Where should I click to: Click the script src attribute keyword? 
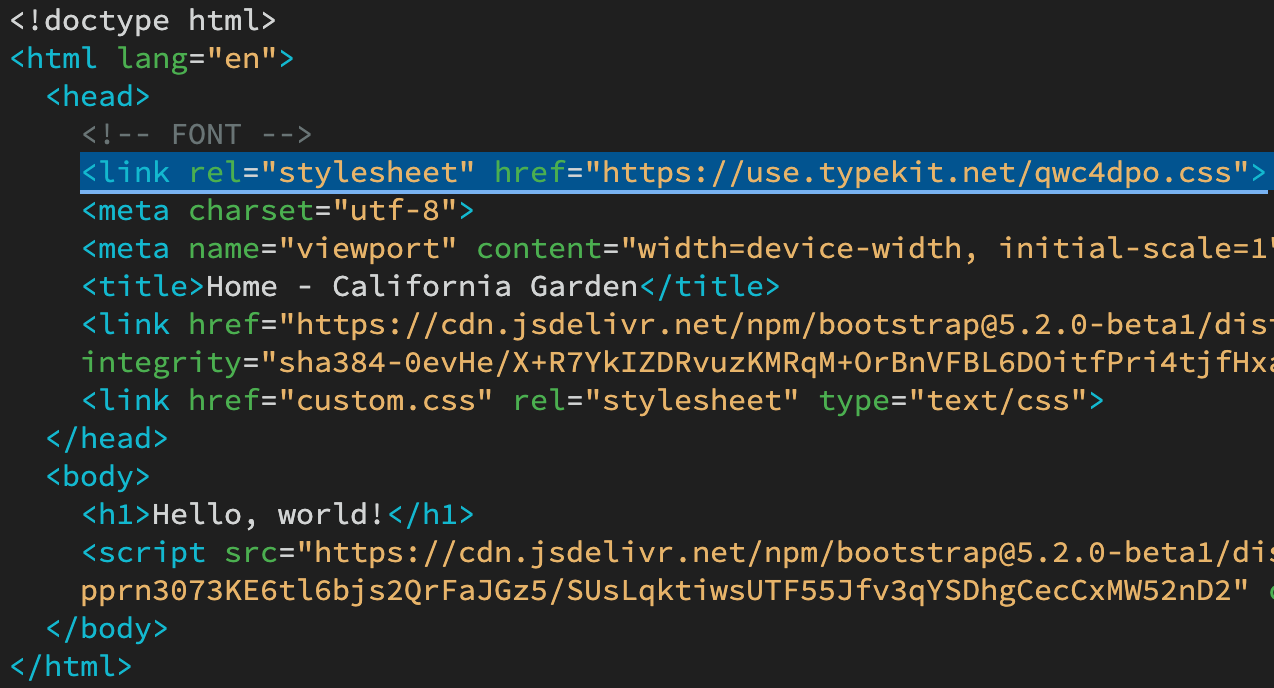pyautogui.click(x=250, y=551)
